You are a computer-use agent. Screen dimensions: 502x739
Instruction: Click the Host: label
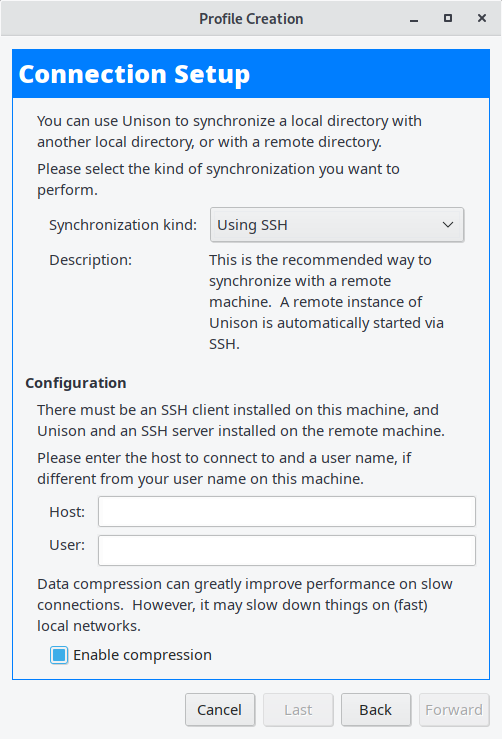click(x=67, y=512)
